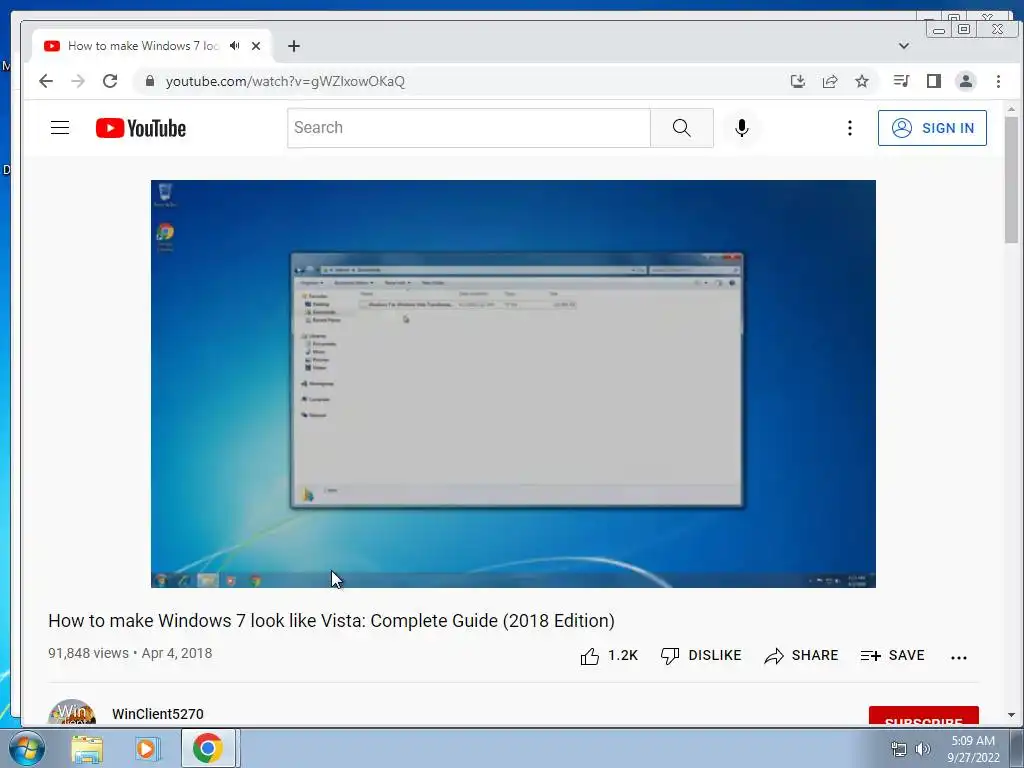Reload the YouTube page
The image size is (1024, 768).
(110, 81)
